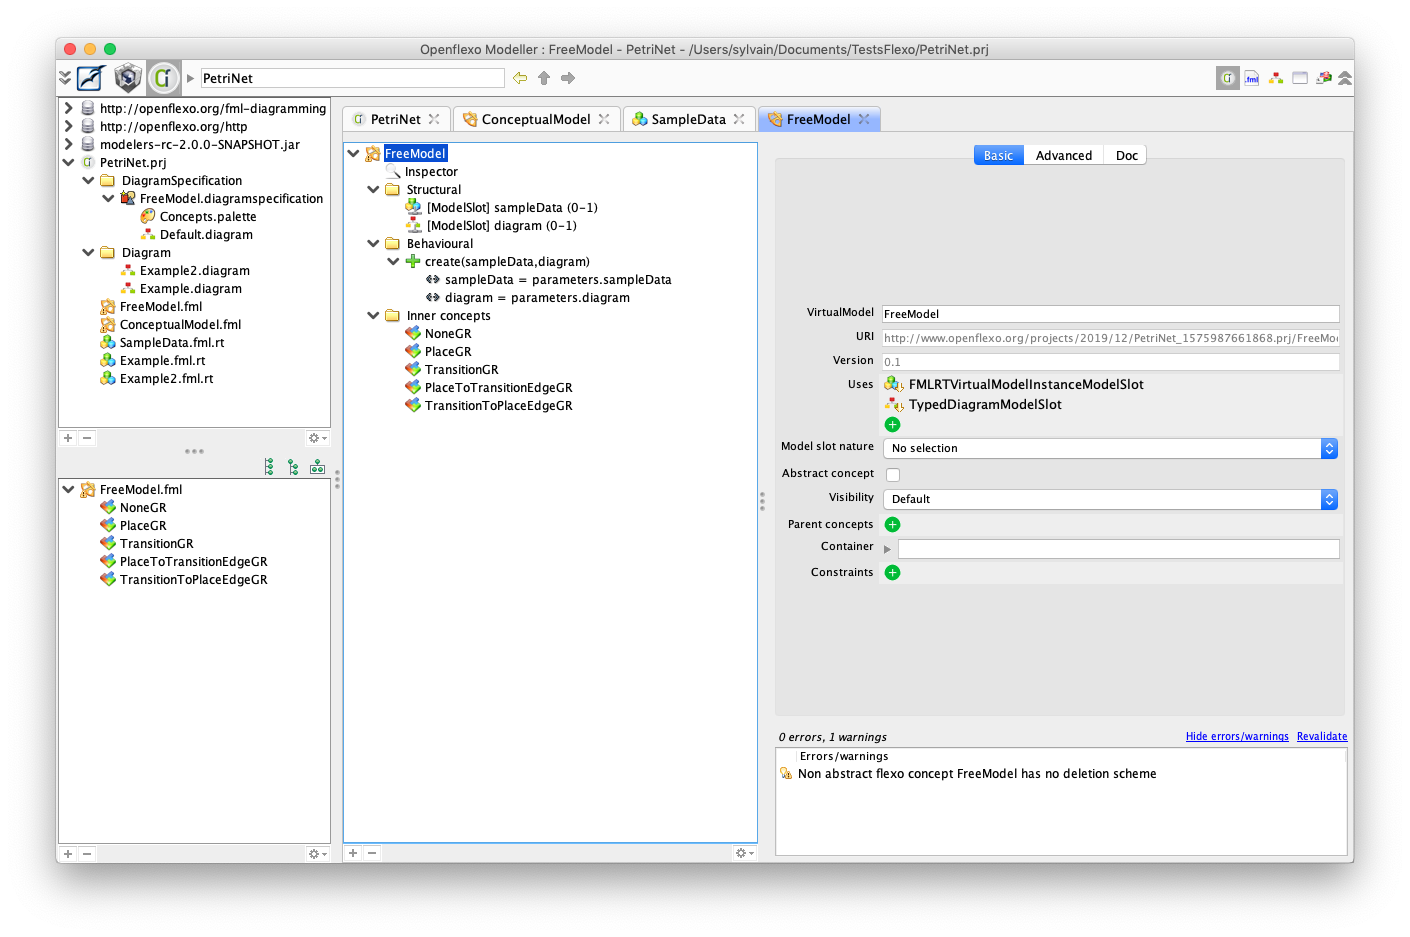Add a constraint with green plus
The height and width of the screenshot is (937, 1410).
tap(893, 572)
